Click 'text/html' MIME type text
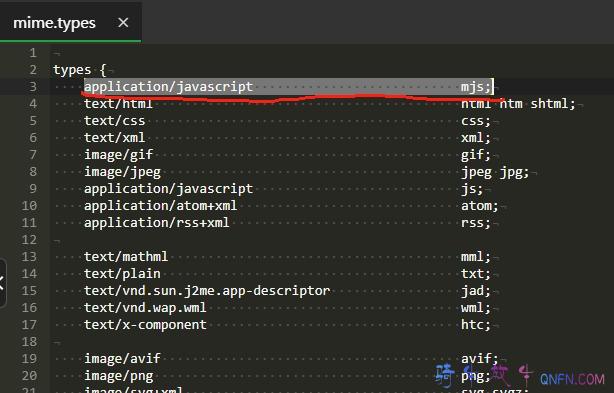Viewport: 614px width, 393px height. [118, 104]
